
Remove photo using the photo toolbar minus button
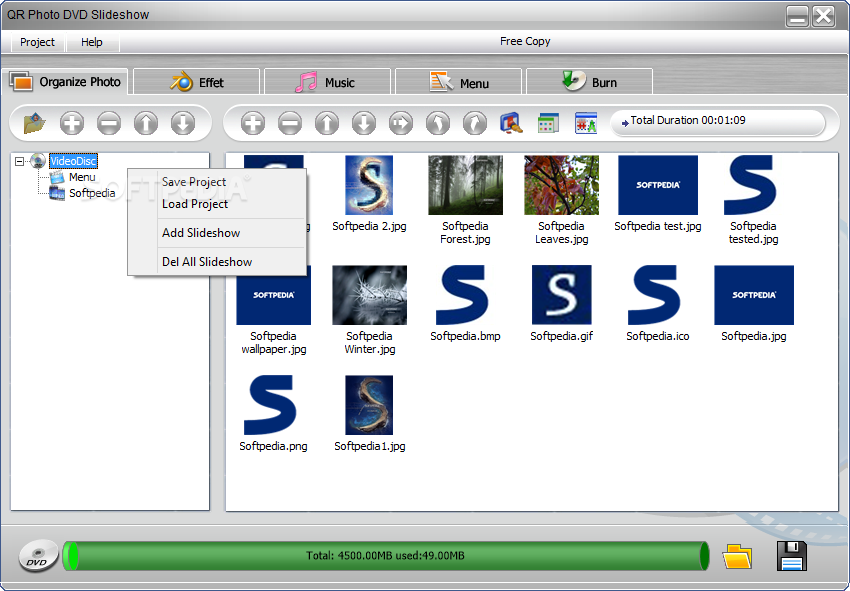pyautogui.click(x=290, y=123)
